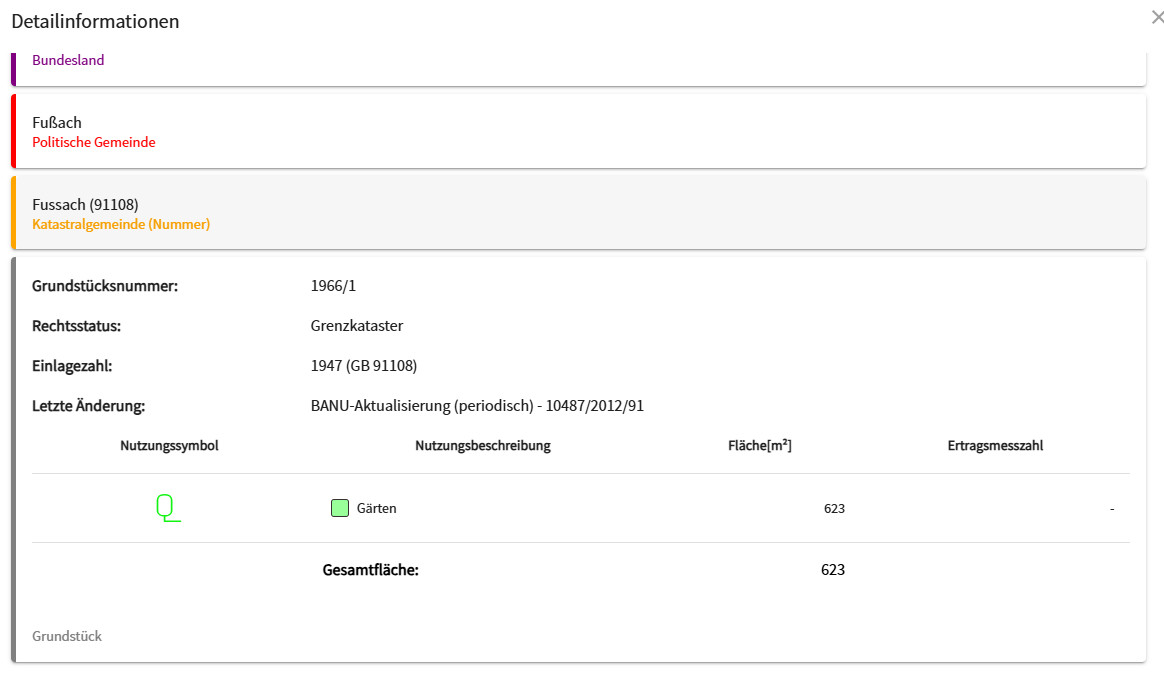Viewport: 1164px width, 675px height.
Task: Click the Gärten usage description text
Action: [376, 509]
